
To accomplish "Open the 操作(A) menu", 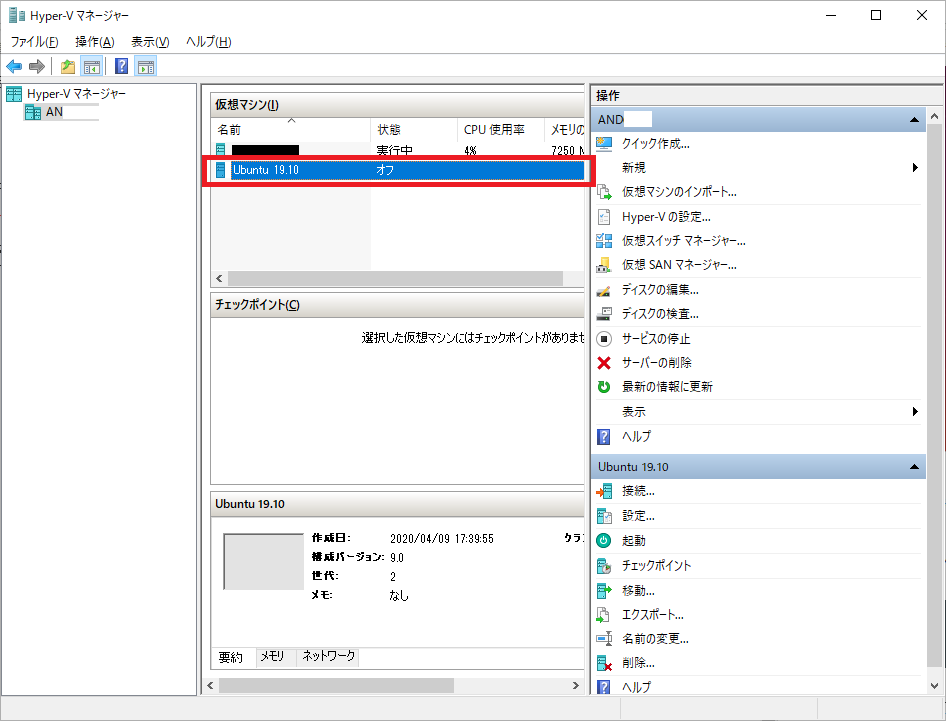I will click(95, 42).
